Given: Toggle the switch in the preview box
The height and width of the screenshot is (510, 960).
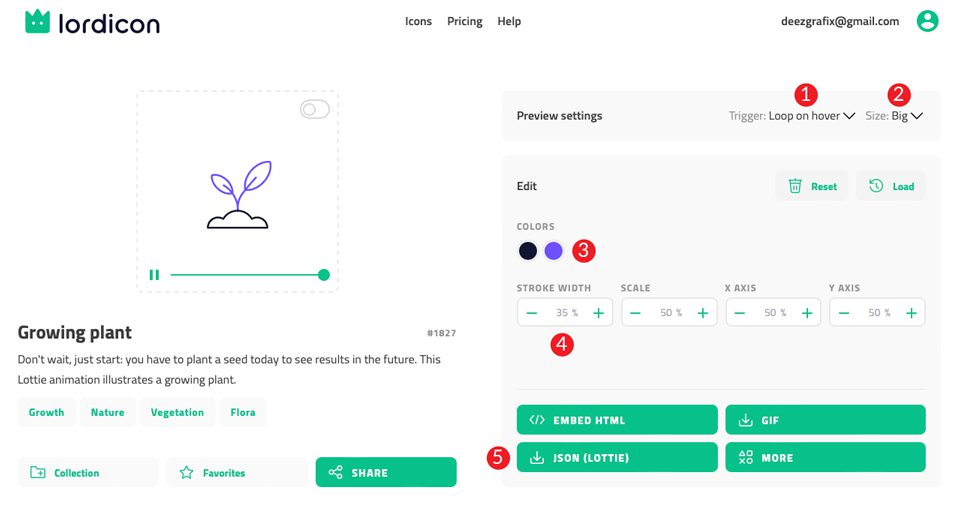Looking at the screenshot, I should pyautogui.click(x=315, y=110).
